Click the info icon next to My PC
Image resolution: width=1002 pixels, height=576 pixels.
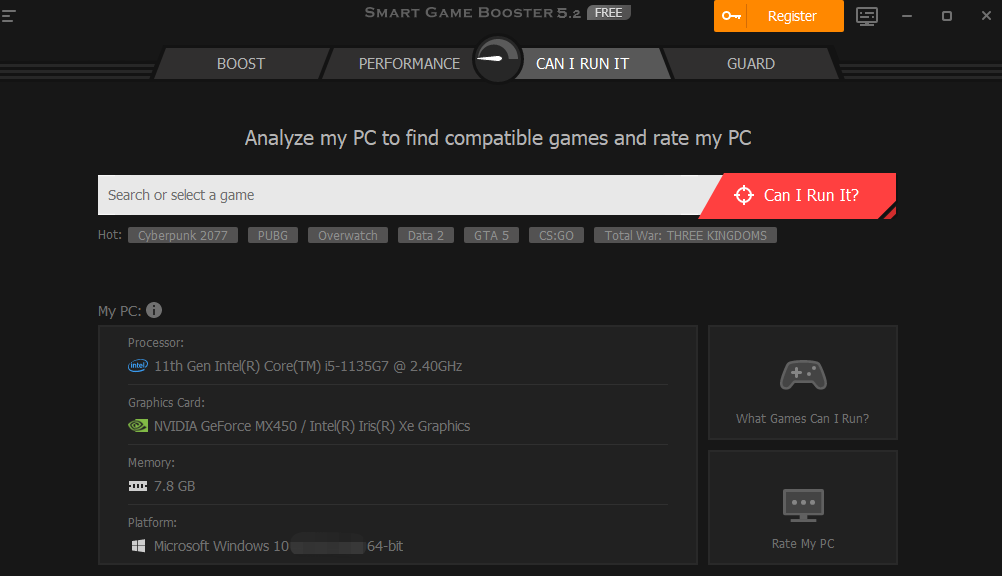click(x=154, y=310)
